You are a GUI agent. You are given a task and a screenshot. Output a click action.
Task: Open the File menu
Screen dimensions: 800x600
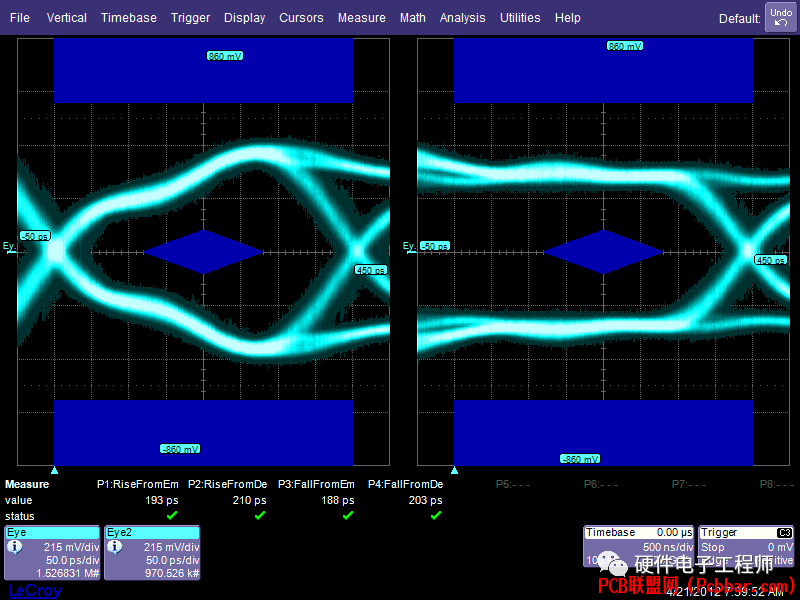pyautogui.click(x=20, y=18)
